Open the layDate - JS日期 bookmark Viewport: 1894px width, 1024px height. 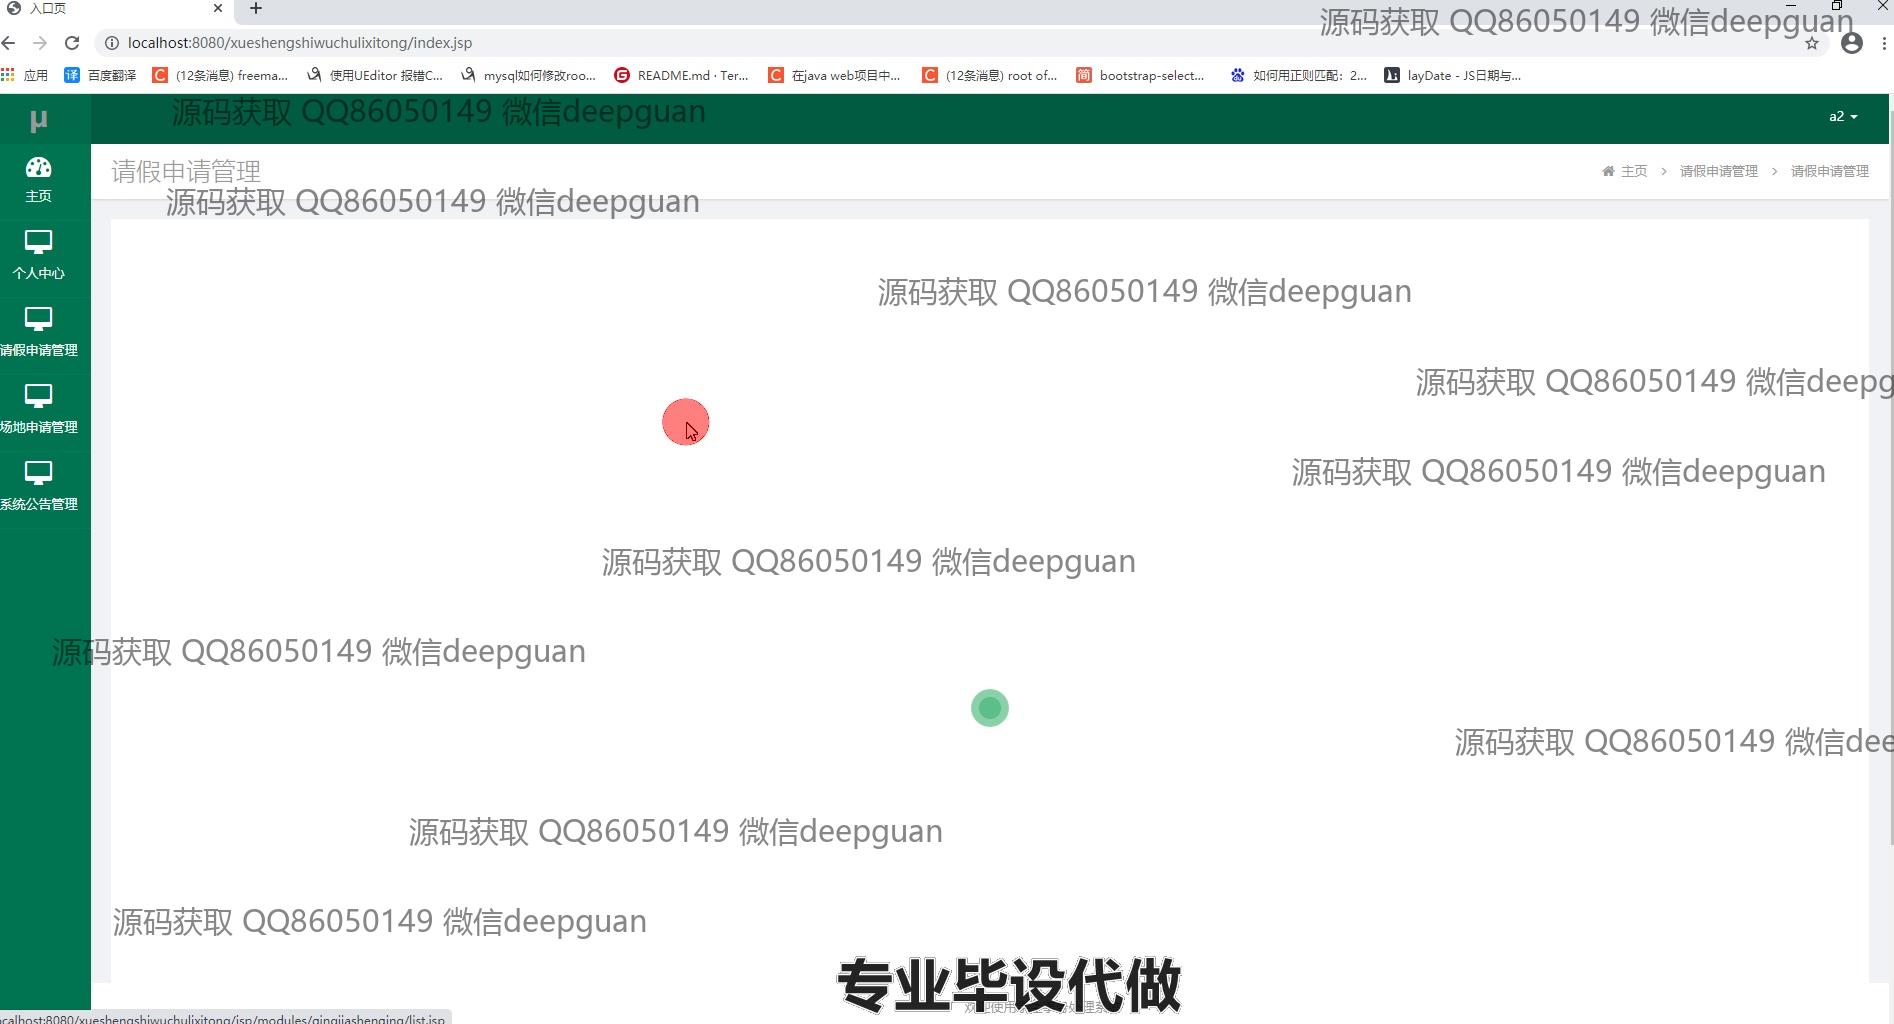pyautogui.click(x=1452, y=75)
